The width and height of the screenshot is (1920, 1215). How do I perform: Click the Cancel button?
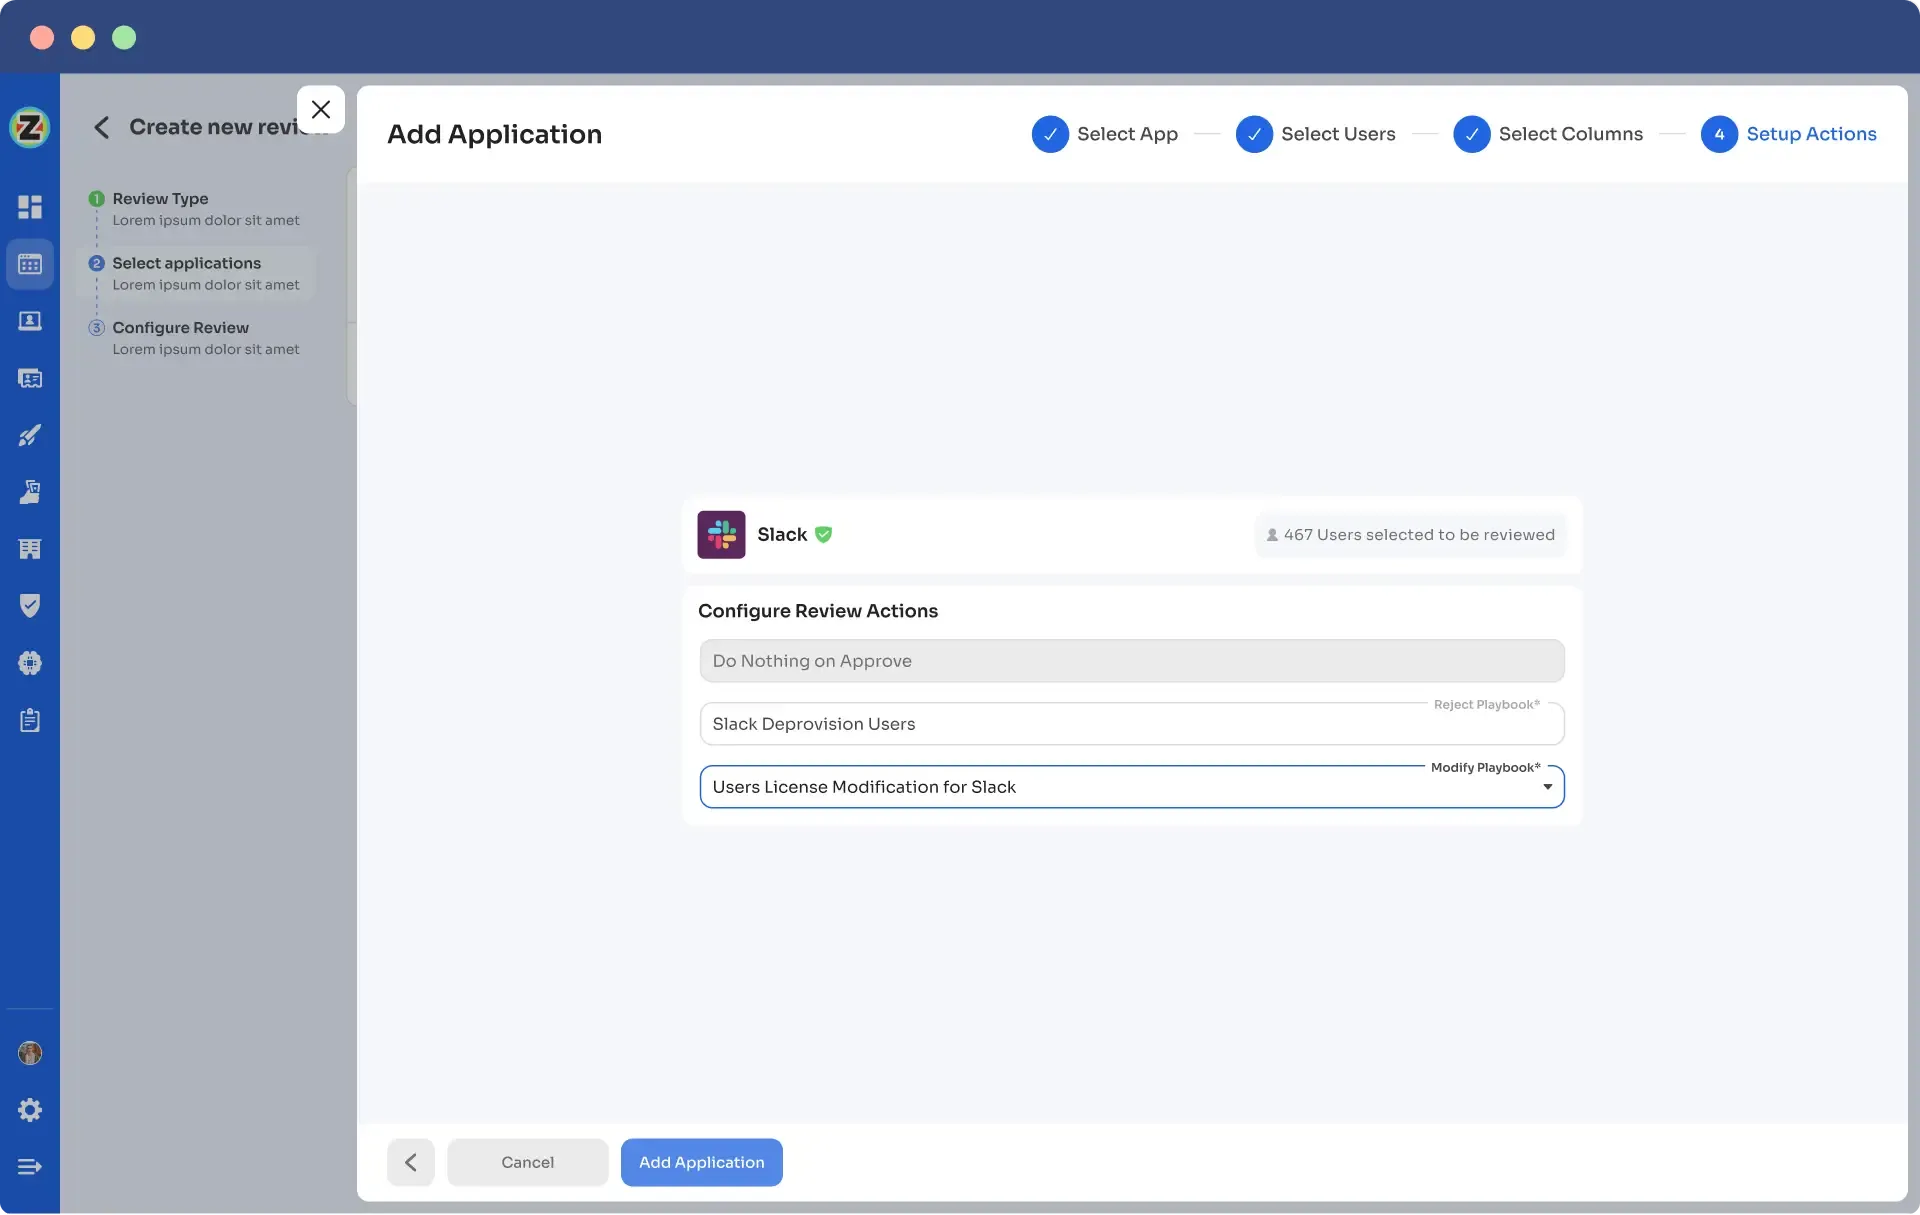[x=527, y=1162]
